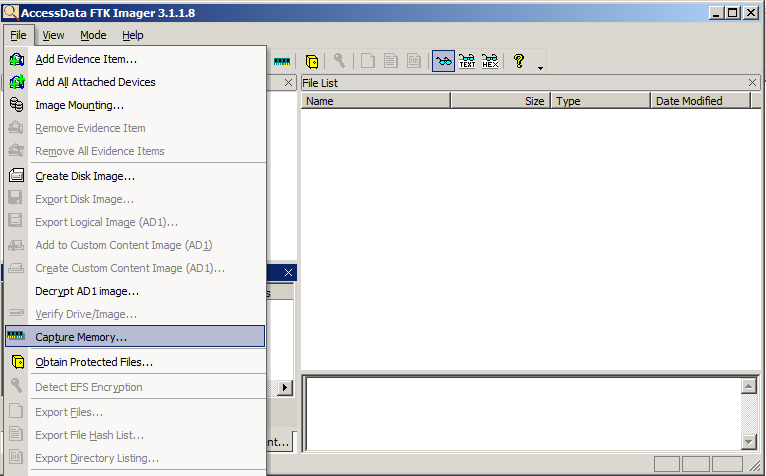
Task: Click the Export File Hash List toolbar icon
Action: (390, 61)
